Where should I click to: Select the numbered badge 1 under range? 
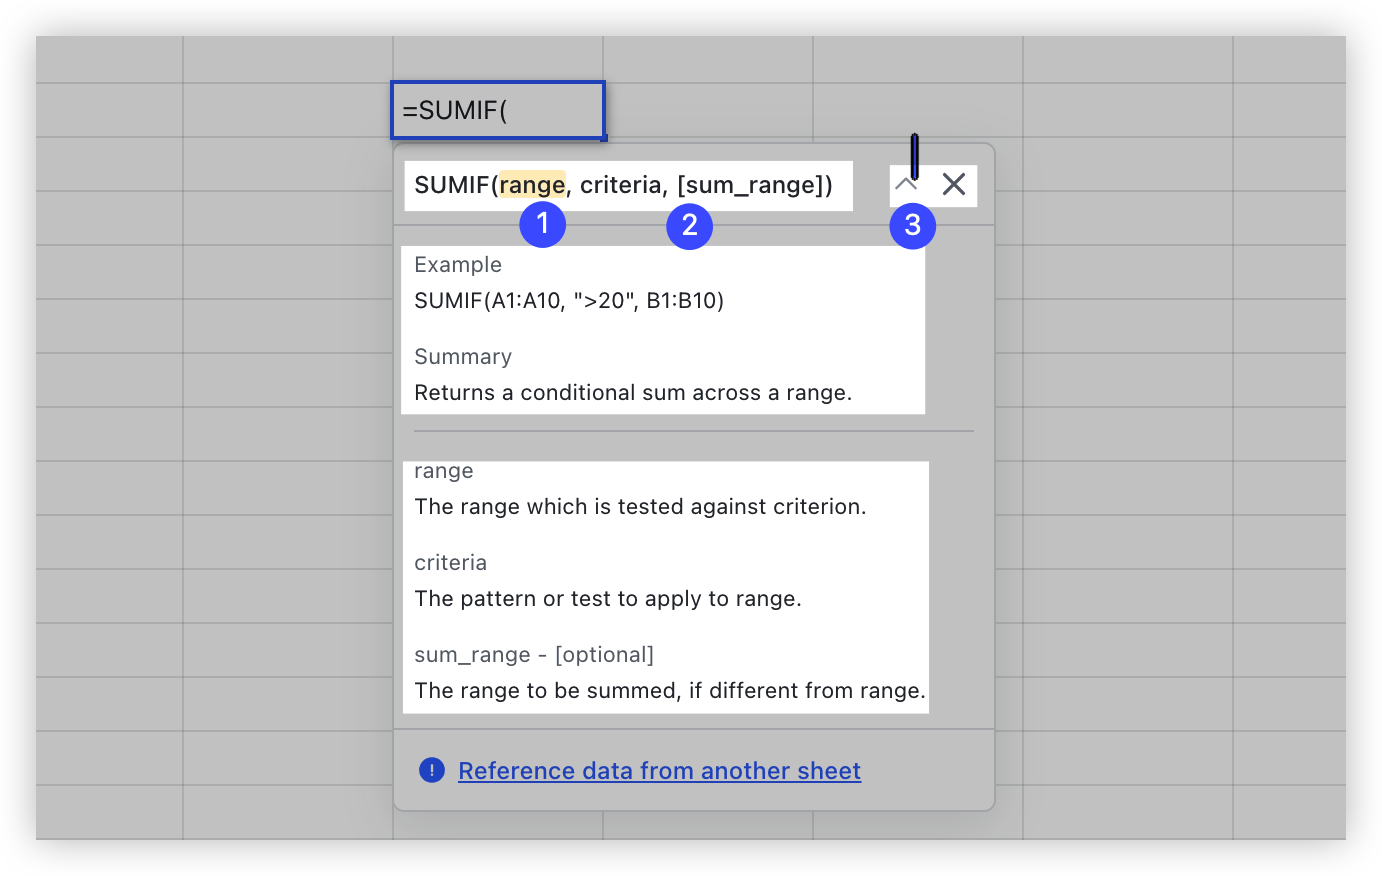coord(543,226)
